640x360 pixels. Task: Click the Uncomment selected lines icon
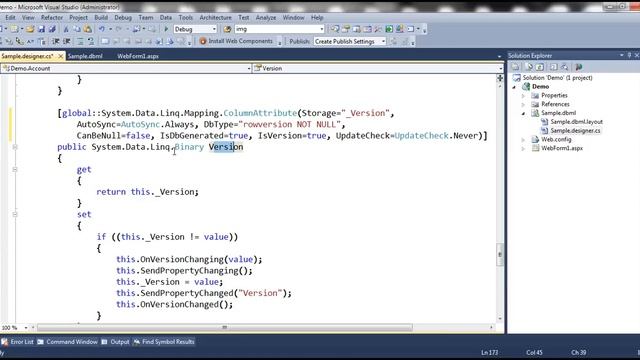pyautogui.click(x=91, y=41)
